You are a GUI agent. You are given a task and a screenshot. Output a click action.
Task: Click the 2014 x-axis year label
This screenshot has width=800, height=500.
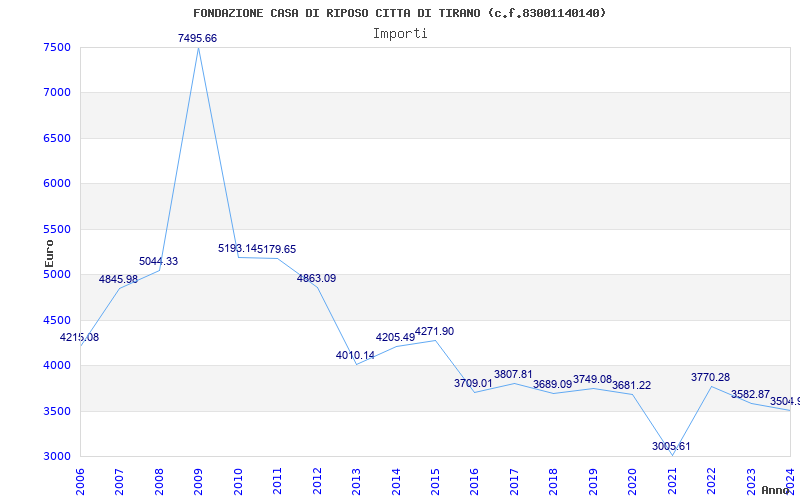coord(396,481)
